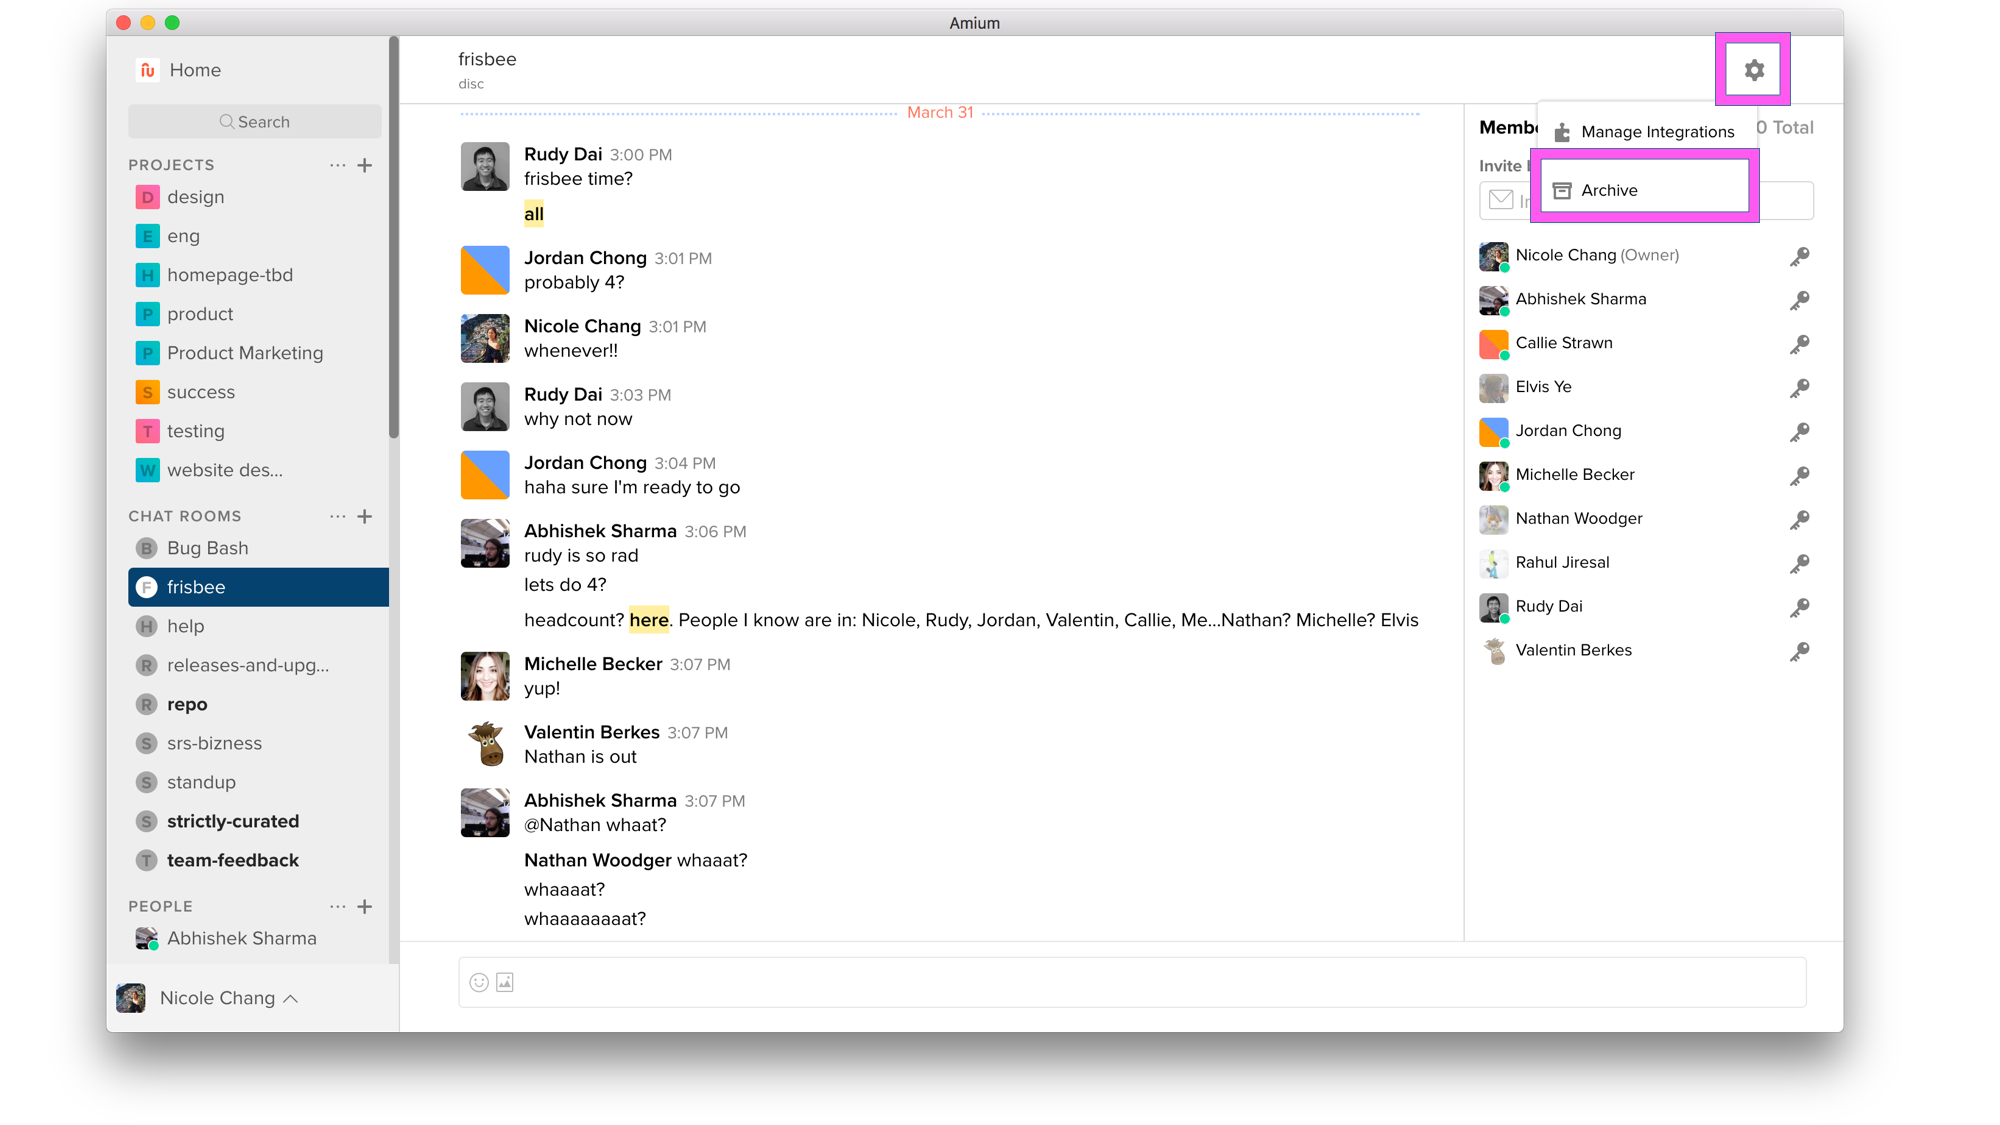Open the emoji picker icon
Image resolution: width=2000 pixels, height=1125 pixels.
(479, 982)
